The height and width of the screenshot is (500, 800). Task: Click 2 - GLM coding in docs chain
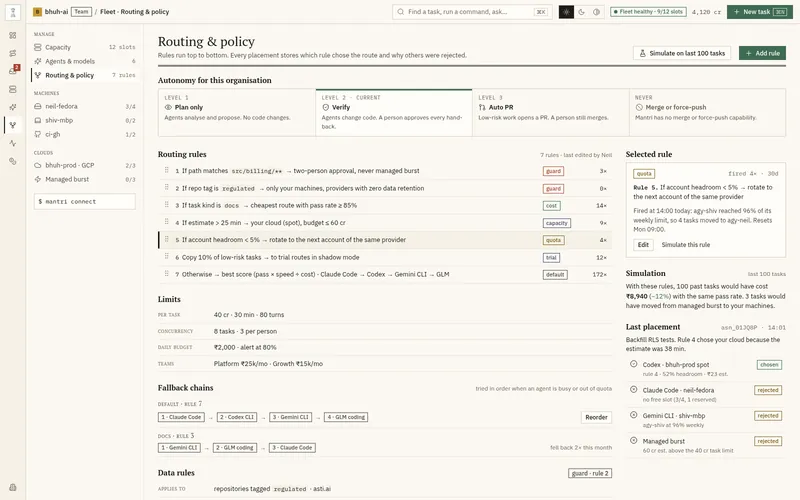coord(235,447)
